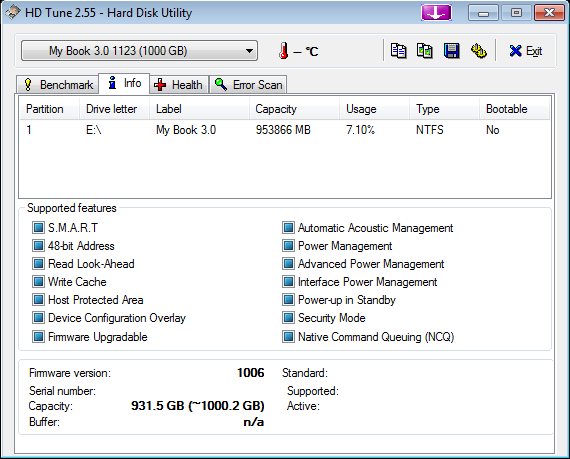
Task: Toggle the S.M.A.R.T feature checkbox
Action: [x=38, y=228]
